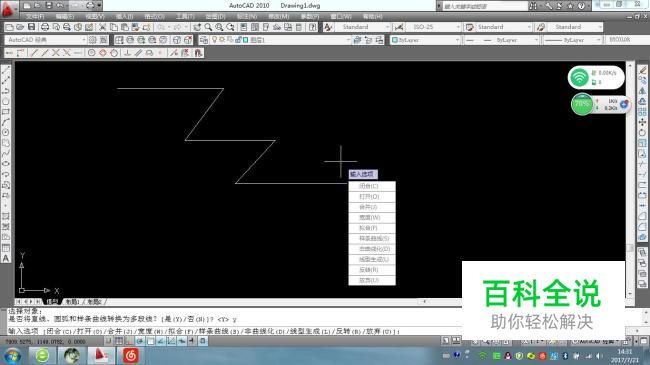Open the 格式(O) menu
This screenshot has width=650, height=365.
click(x=154, y=17)
